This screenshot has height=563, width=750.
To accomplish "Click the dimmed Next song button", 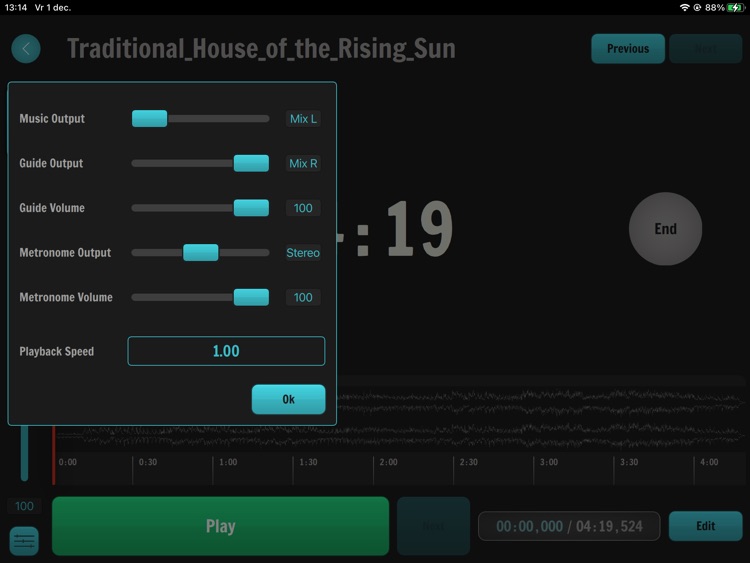I will pos(706,49).
